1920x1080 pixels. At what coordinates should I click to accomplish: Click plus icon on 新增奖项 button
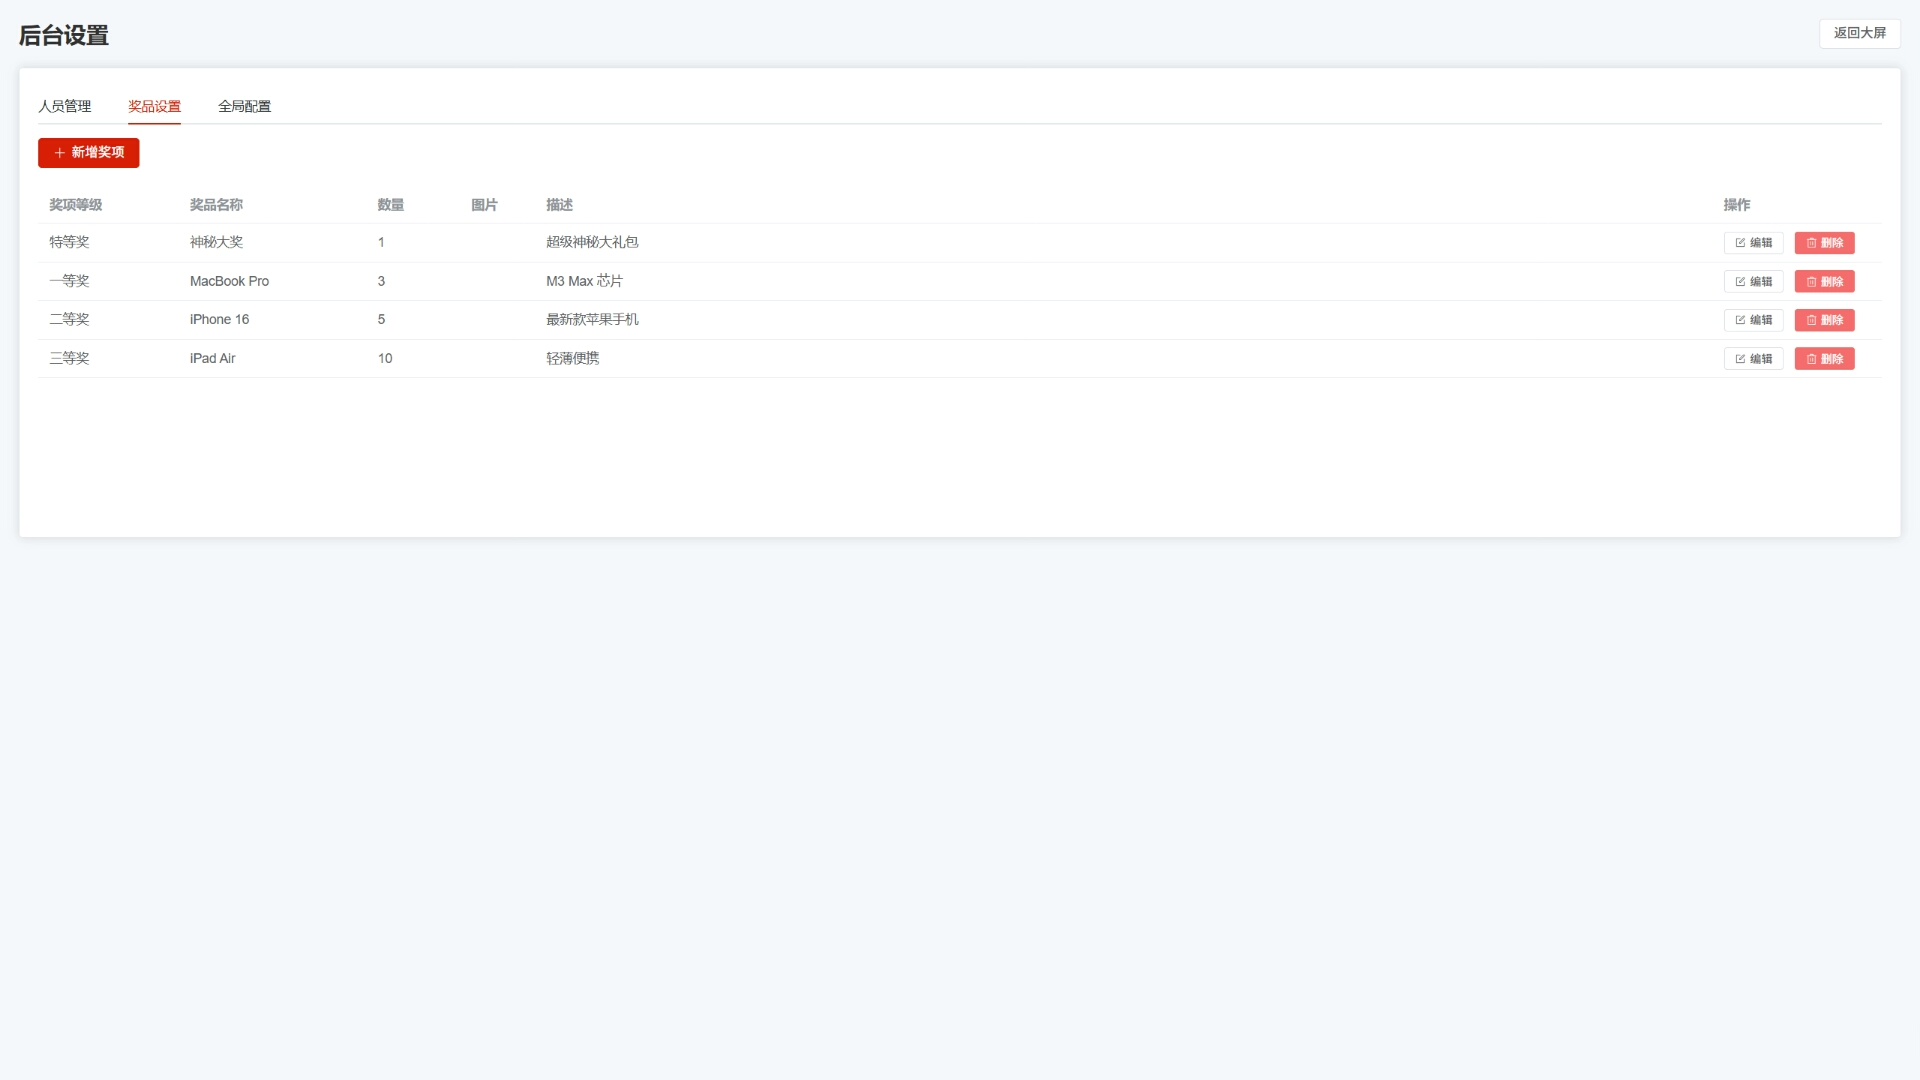[x=60, y=153]
